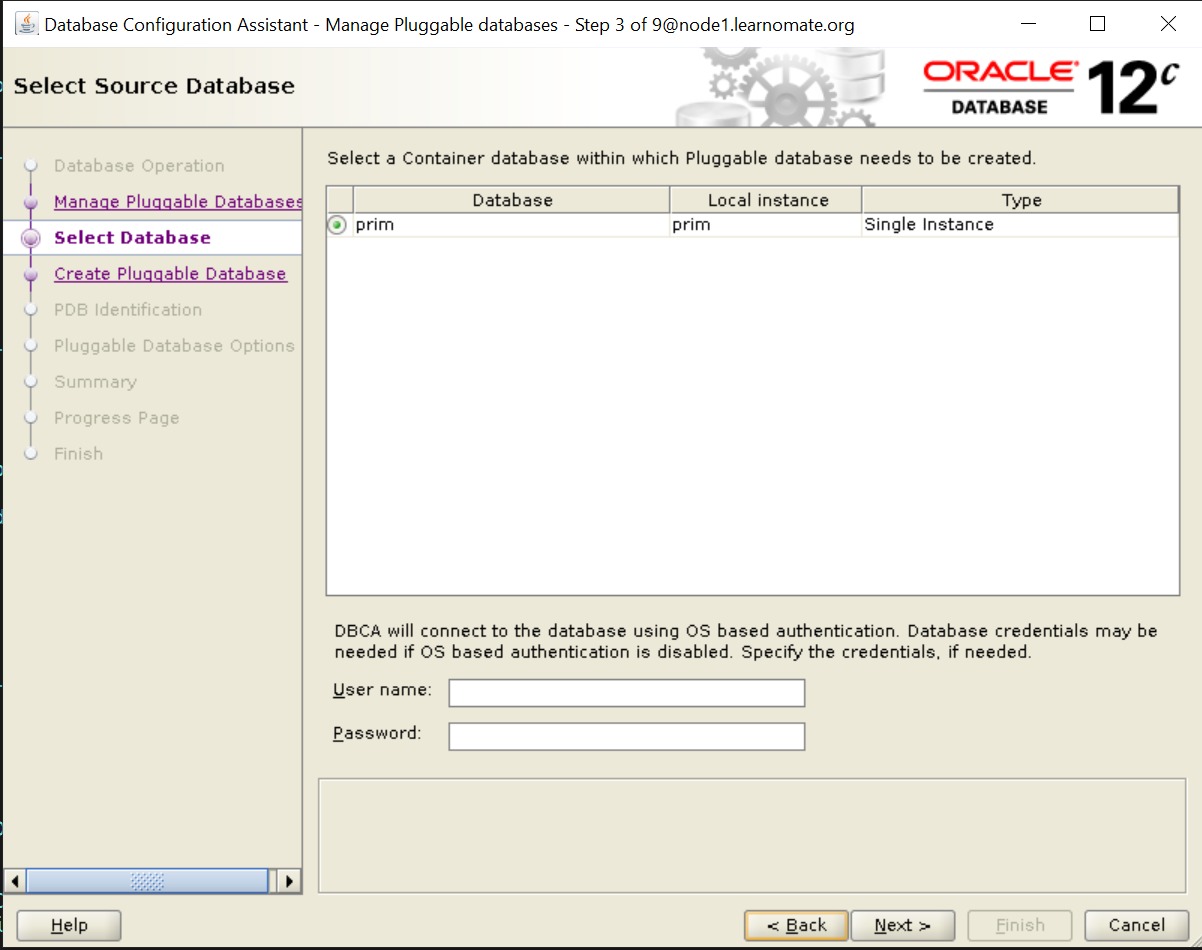
Task: Click the Oracle Database 12c logo
Action: [x=1050, y=87]
